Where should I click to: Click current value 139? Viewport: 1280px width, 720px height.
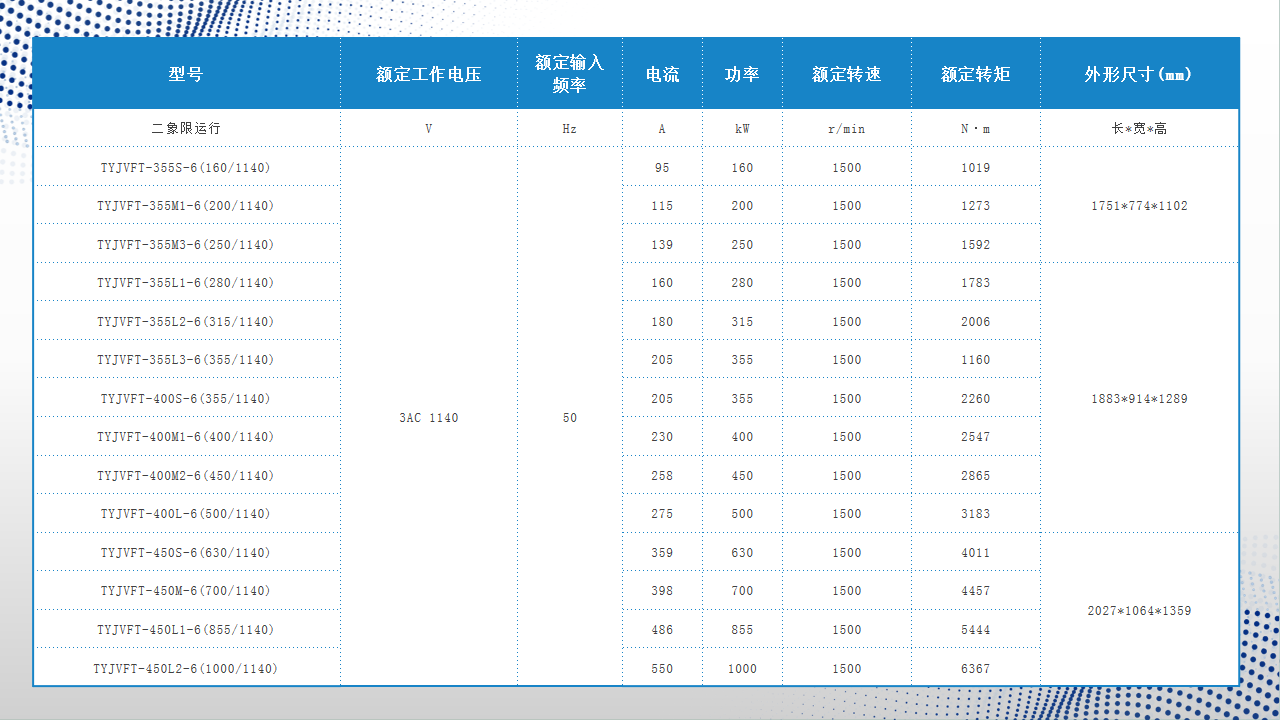tap(662, 245)
